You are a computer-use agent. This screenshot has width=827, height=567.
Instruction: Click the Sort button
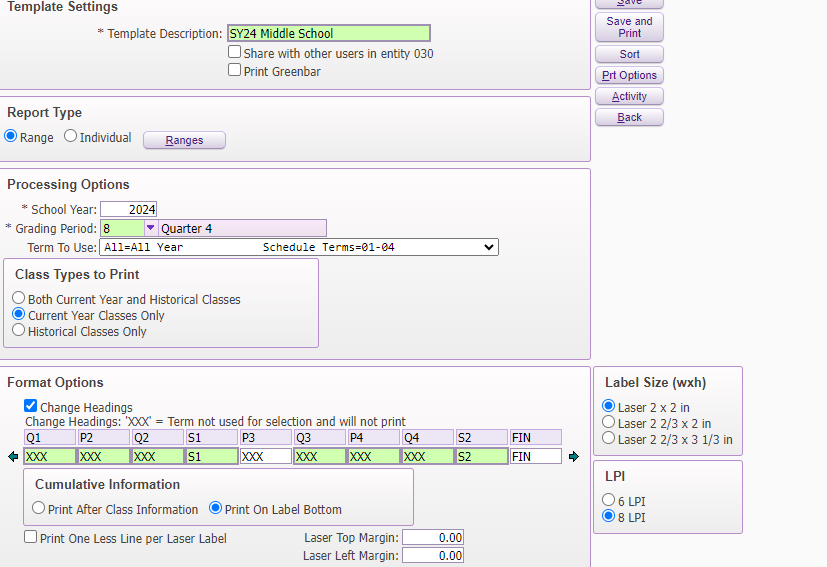629,55
